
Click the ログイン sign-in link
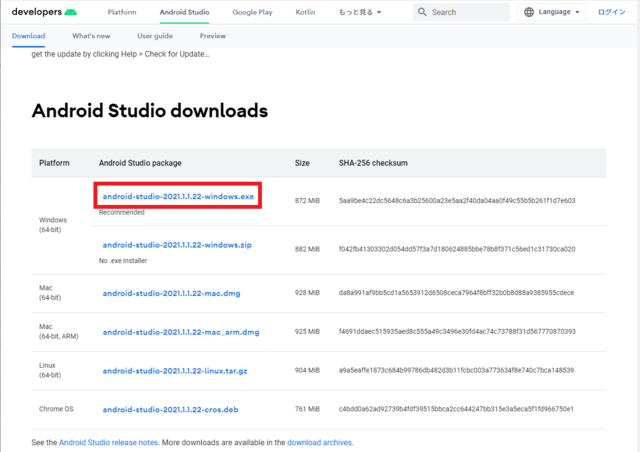(611, 12)
